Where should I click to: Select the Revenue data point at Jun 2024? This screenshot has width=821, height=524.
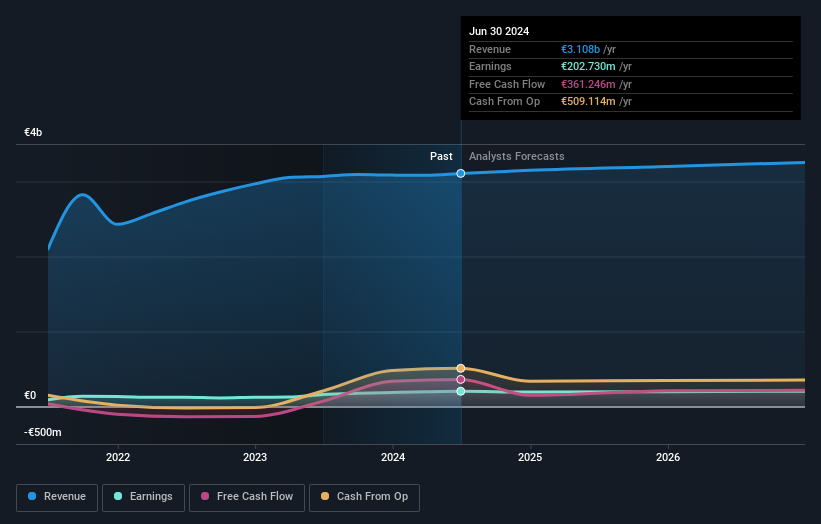click(461, 173)
